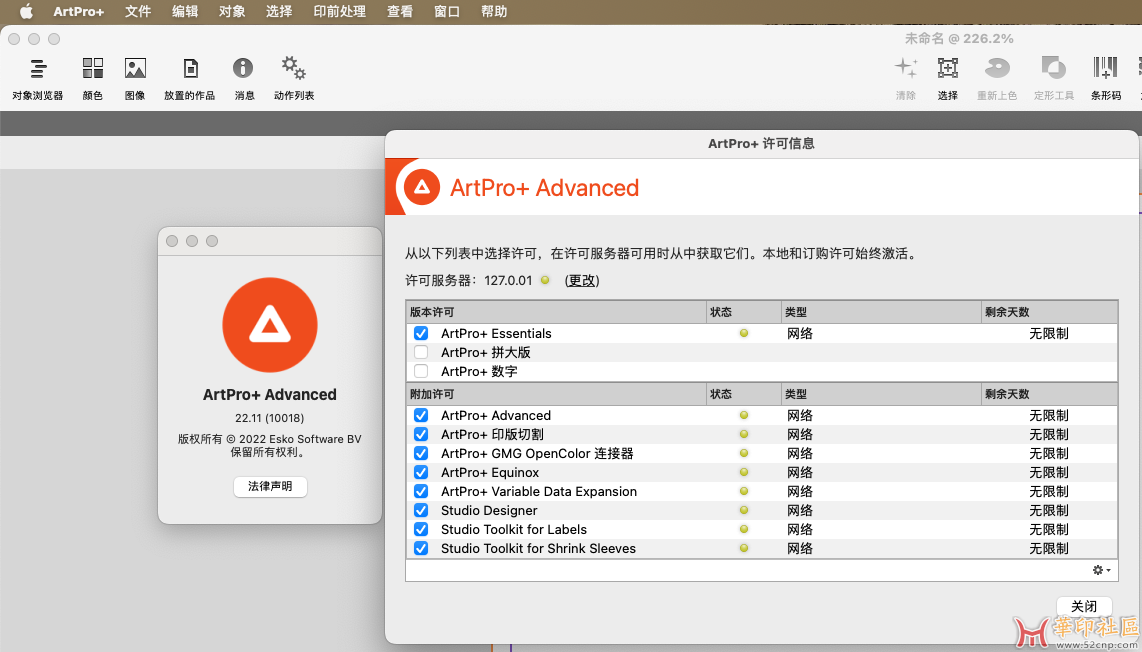
Task: Click 无限制 in ArtPro+ Essentials row
Action: (1049, 334)
